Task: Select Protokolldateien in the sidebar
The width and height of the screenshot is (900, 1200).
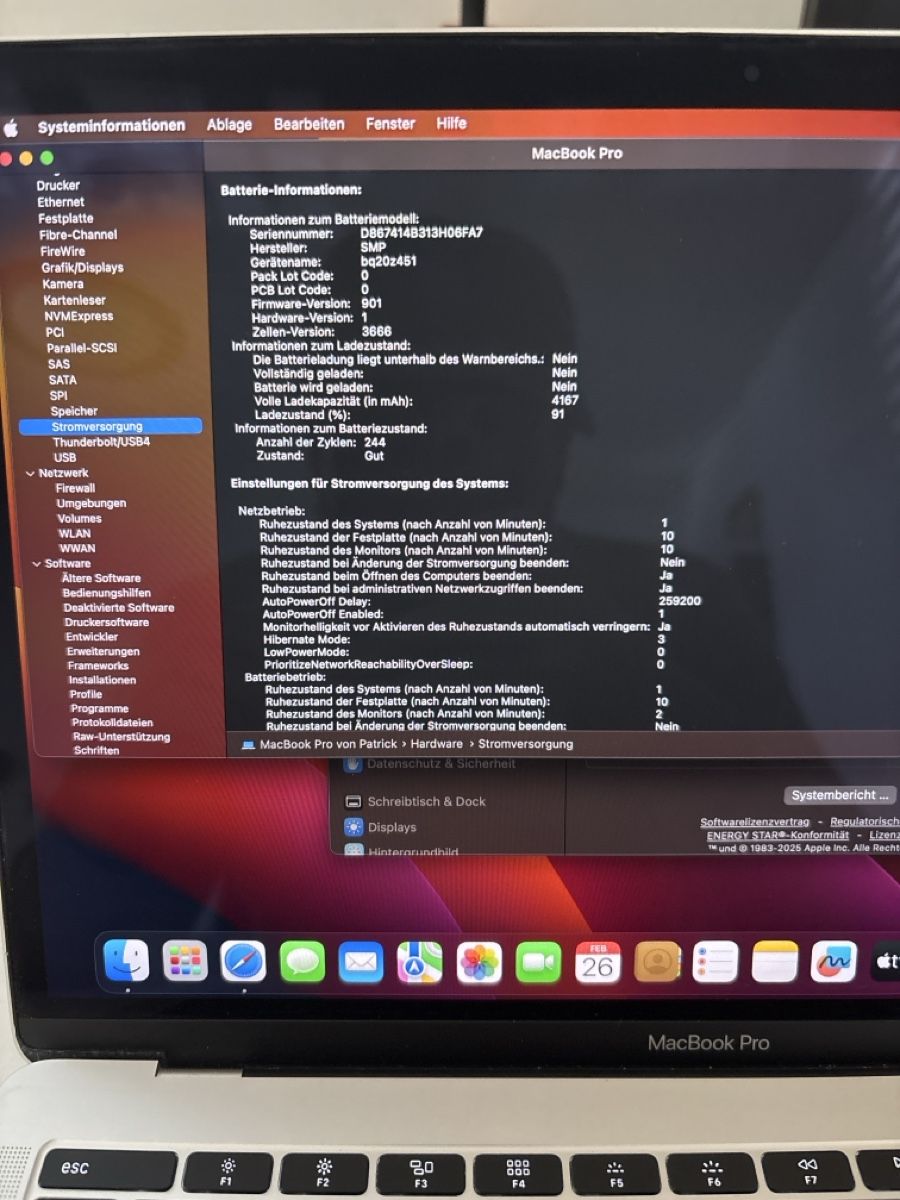Action: 113,722
